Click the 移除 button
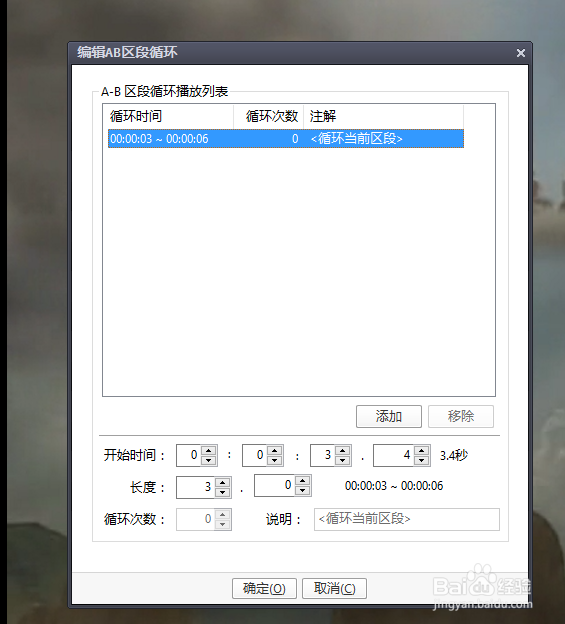Image resolution: width=565 pixels, height=624 pixels. tap(461, 416)
